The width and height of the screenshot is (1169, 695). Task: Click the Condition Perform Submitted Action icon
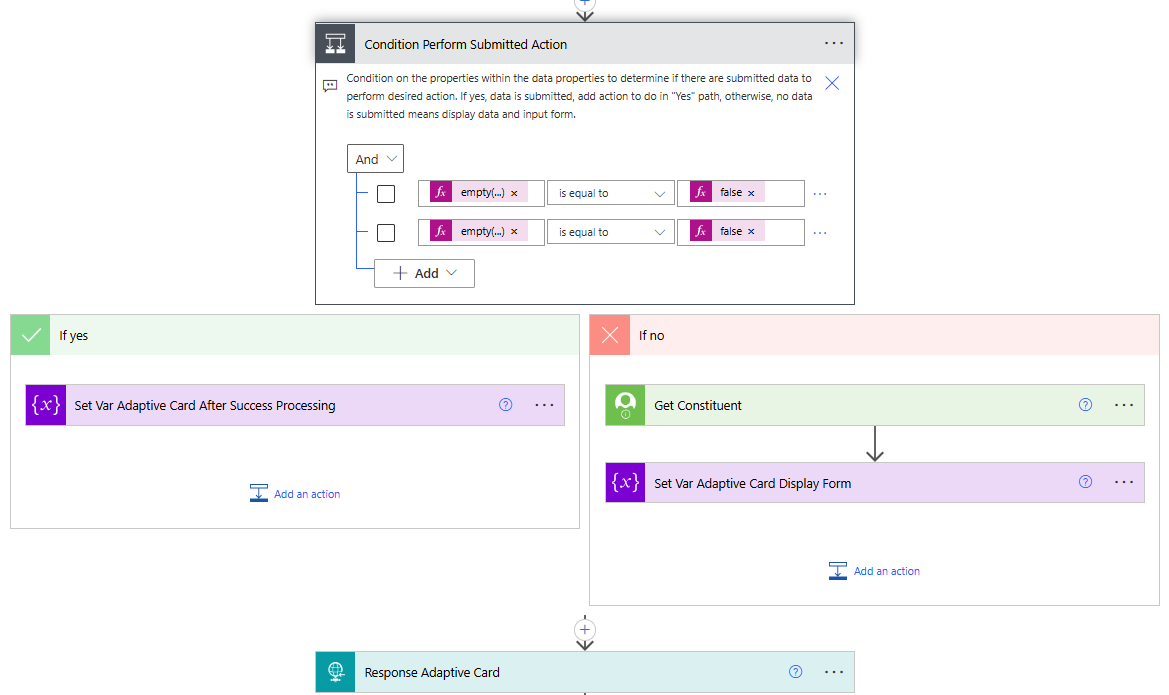tap(335, 43)
